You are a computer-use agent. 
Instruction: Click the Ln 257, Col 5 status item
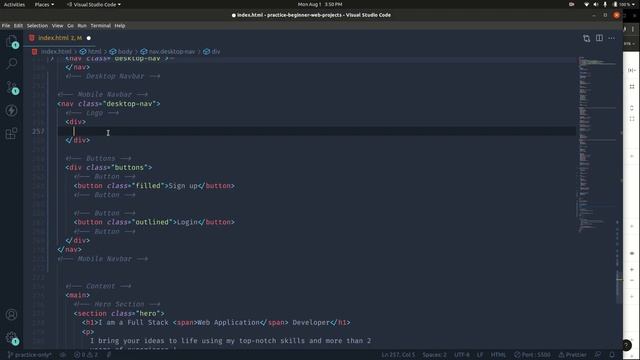tap(398, 355)
